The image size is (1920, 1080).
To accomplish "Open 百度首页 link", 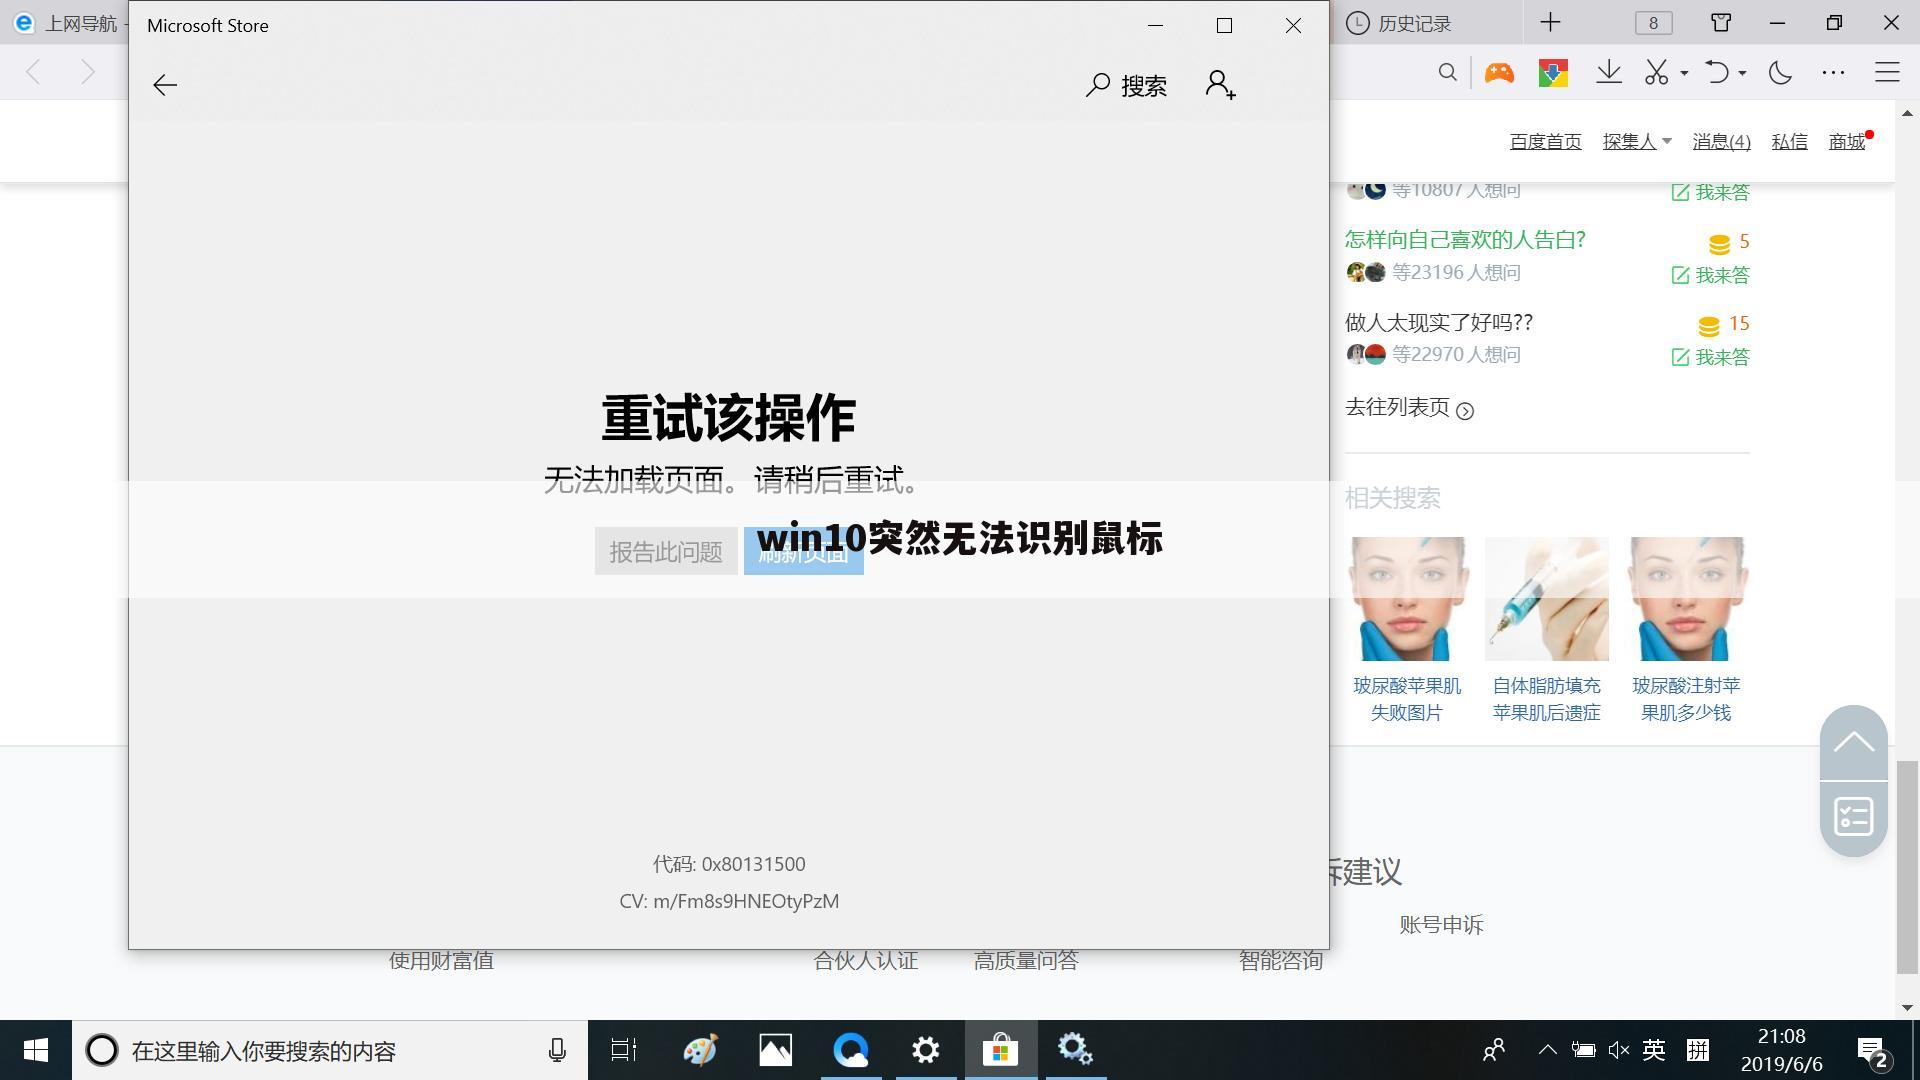I will point(1545,142).
